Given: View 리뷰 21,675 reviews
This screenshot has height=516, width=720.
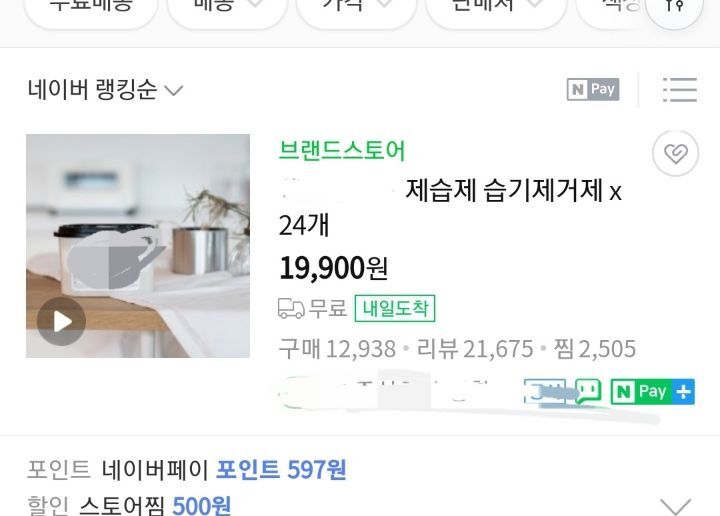Looking at the screenshot, I should point(475,349).
